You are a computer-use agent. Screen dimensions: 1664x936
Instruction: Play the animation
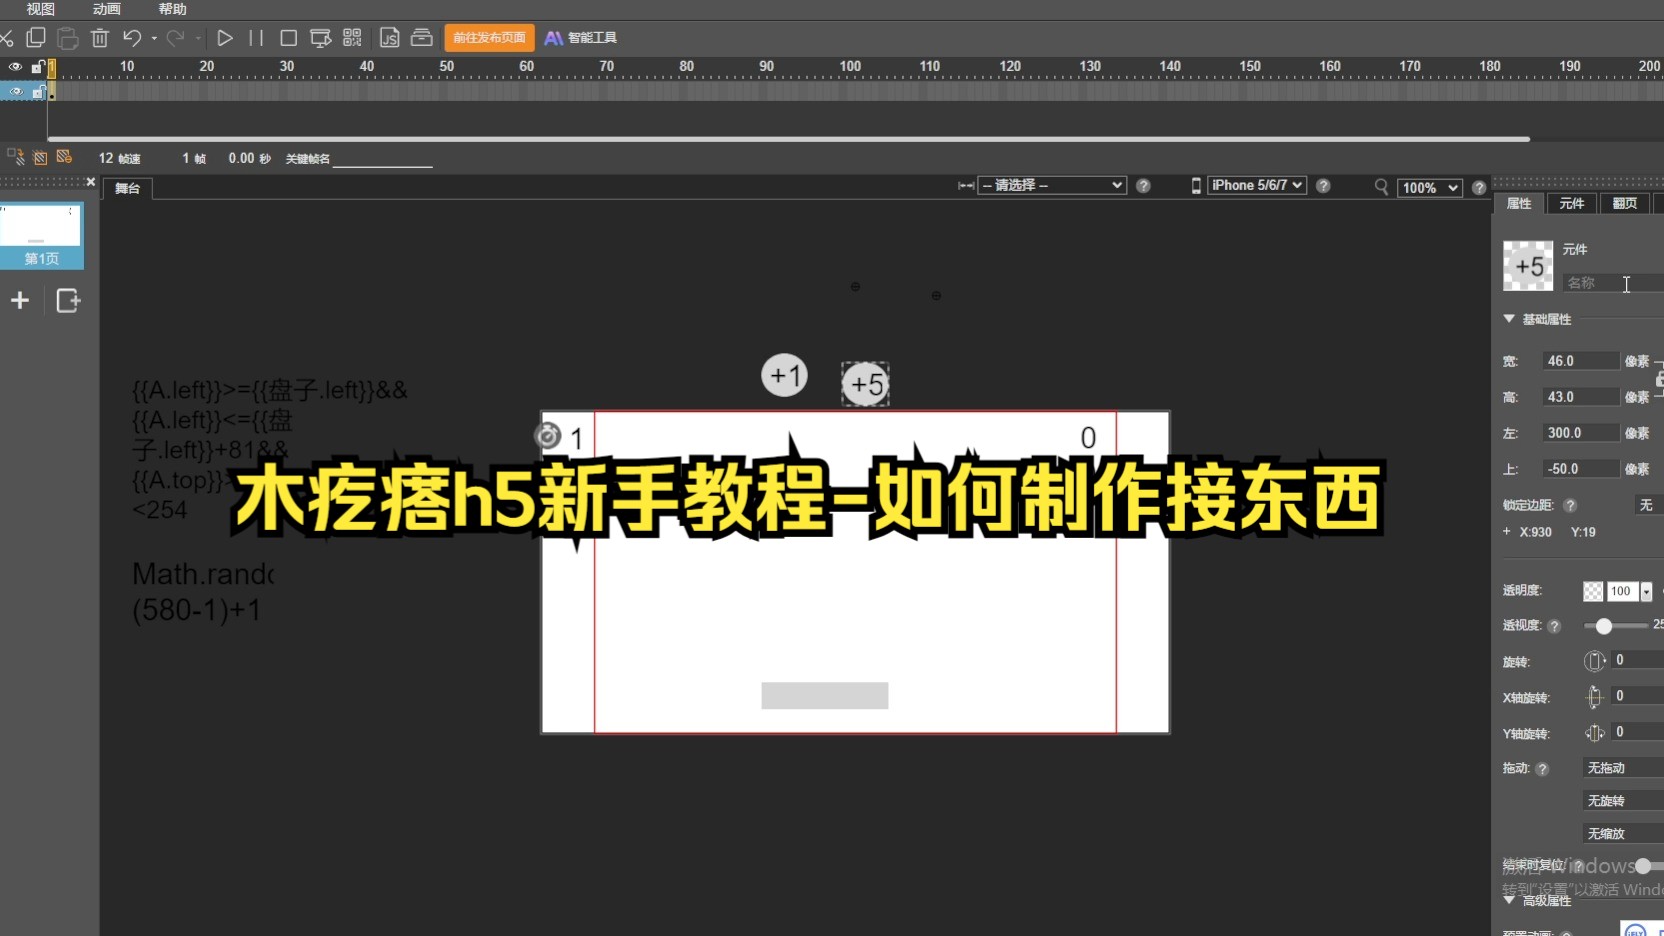pos(225,38)
